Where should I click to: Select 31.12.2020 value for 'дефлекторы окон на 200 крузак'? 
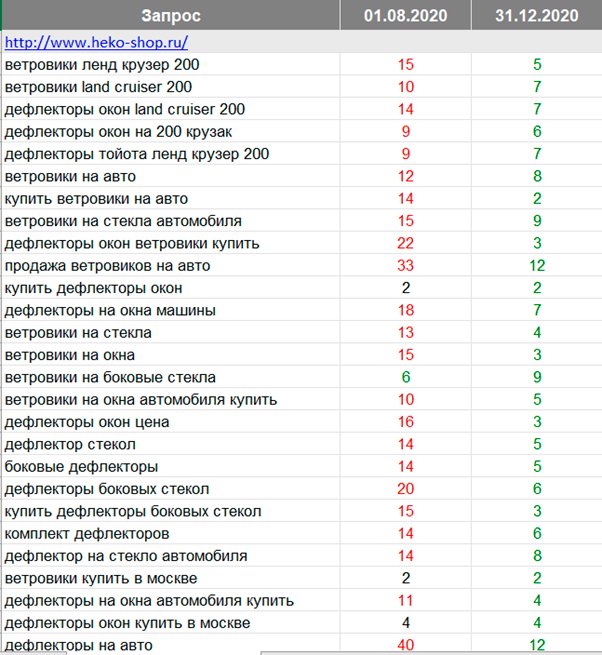tap(537, 132)
